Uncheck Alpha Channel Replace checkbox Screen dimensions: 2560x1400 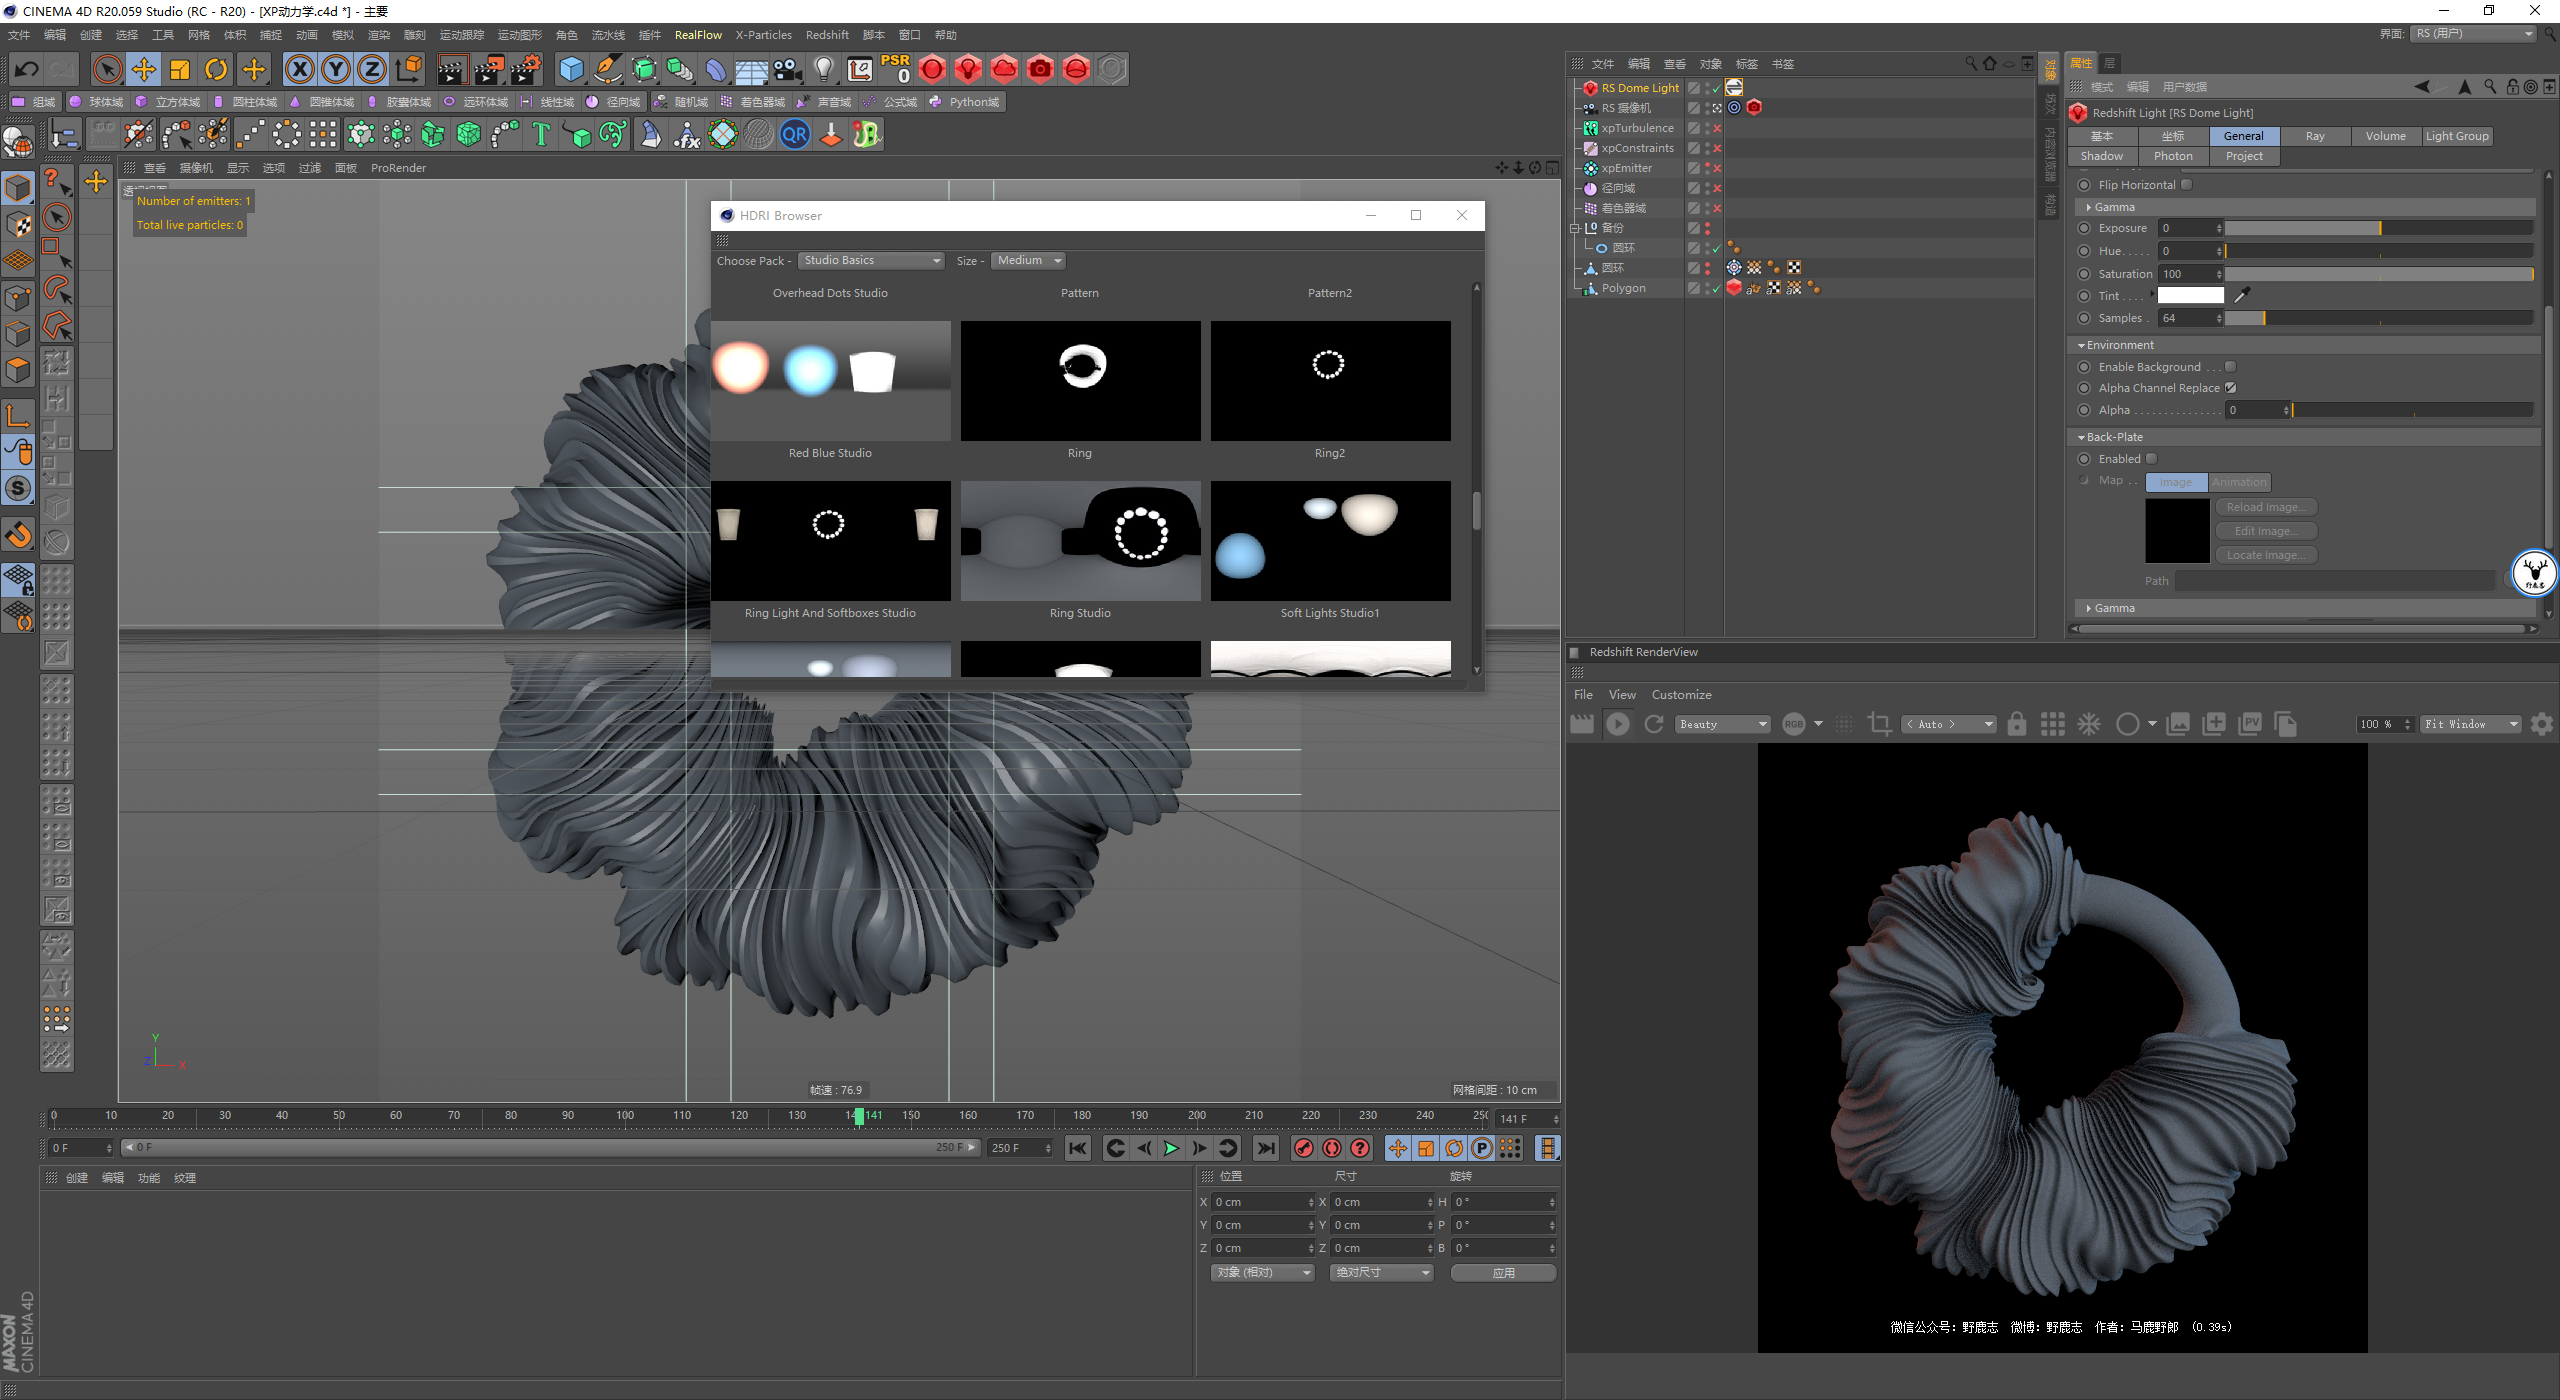2230,388
